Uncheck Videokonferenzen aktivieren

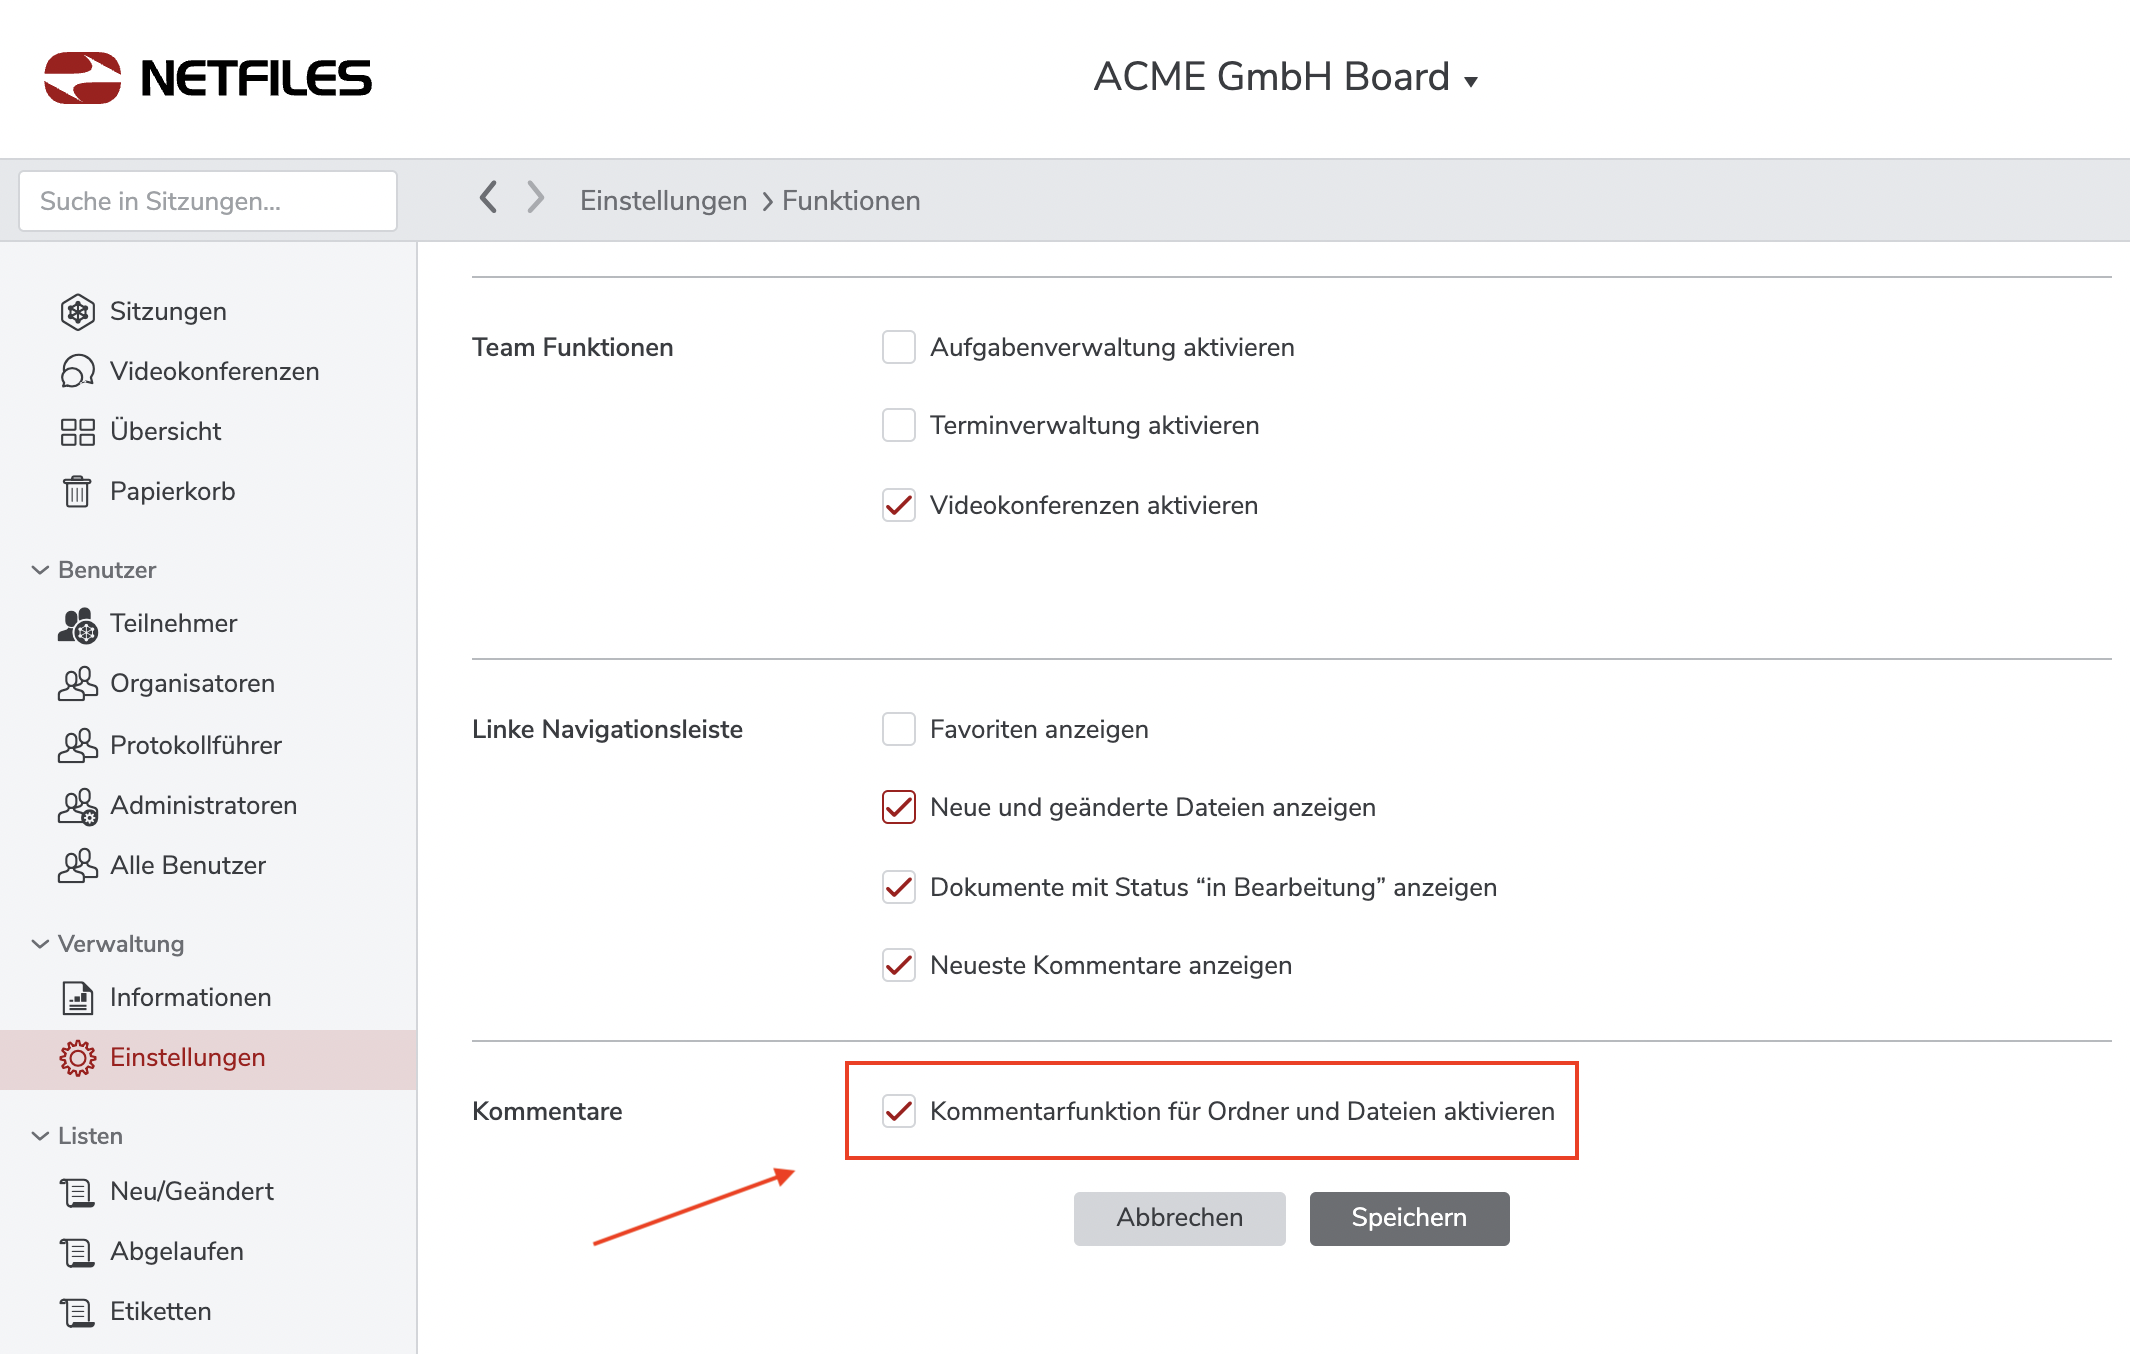click(x=898, y=505)
